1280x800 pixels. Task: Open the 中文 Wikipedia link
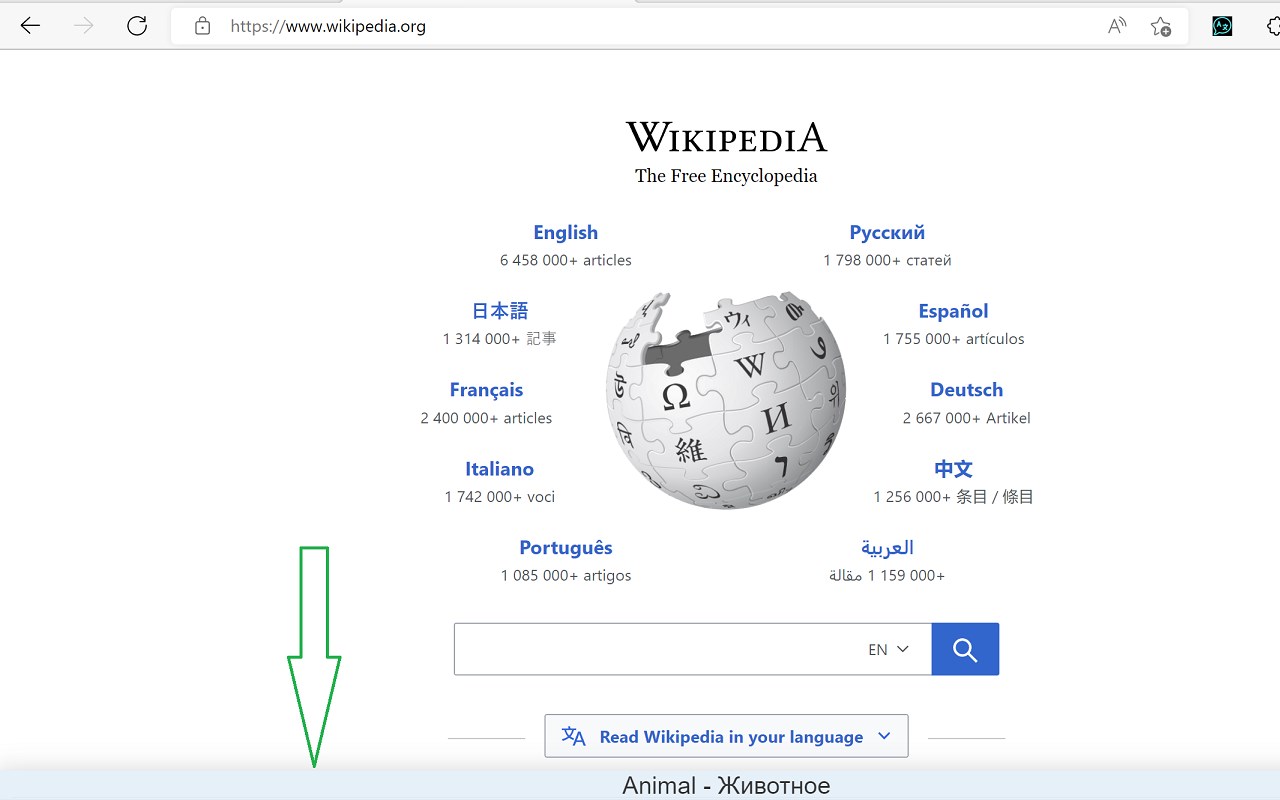coord(953,469)
